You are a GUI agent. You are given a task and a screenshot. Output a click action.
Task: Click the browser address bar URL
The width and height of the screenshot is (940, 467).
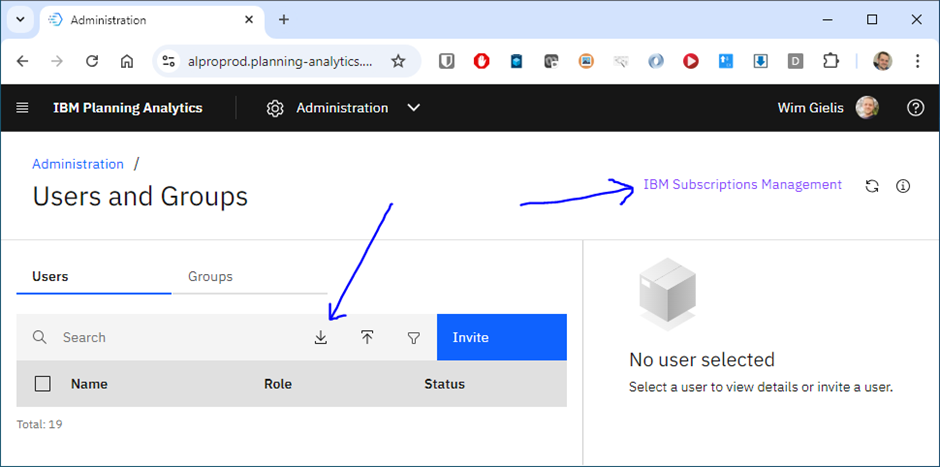click(281, 61)
